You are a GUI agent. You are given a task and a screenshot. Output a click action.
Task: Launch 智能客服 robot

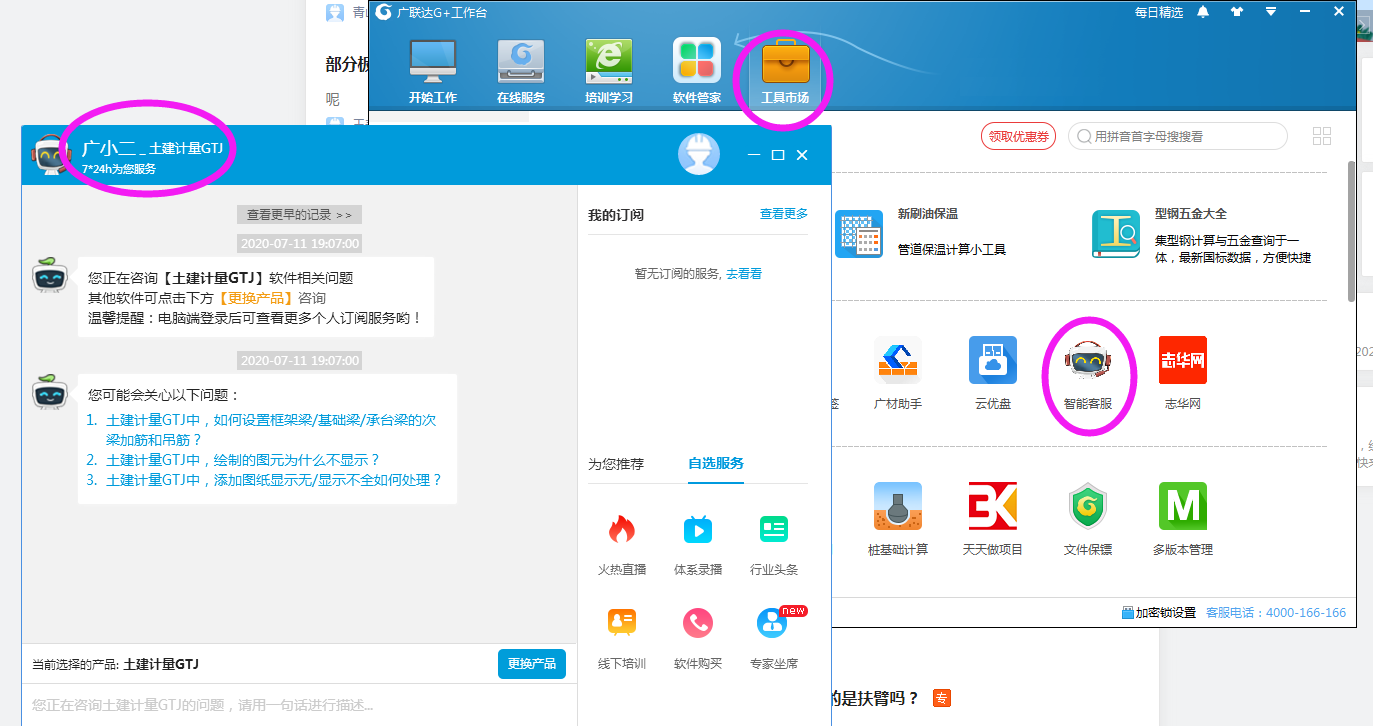tap(1088, 373)
